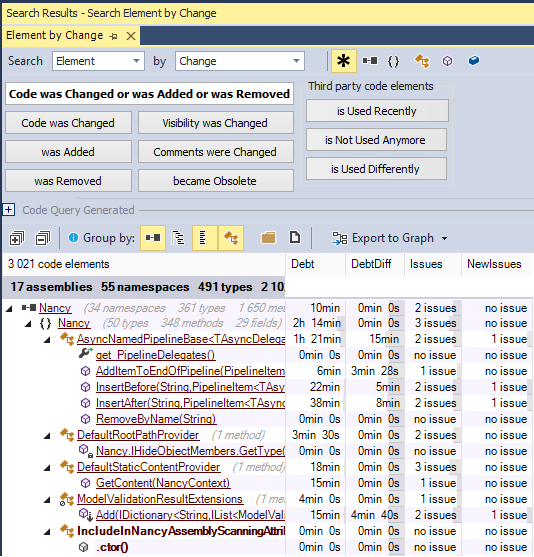Collapse the DefaultRootPathProvider tree node
Screen dimensions: 534x557
pos(47,436)
